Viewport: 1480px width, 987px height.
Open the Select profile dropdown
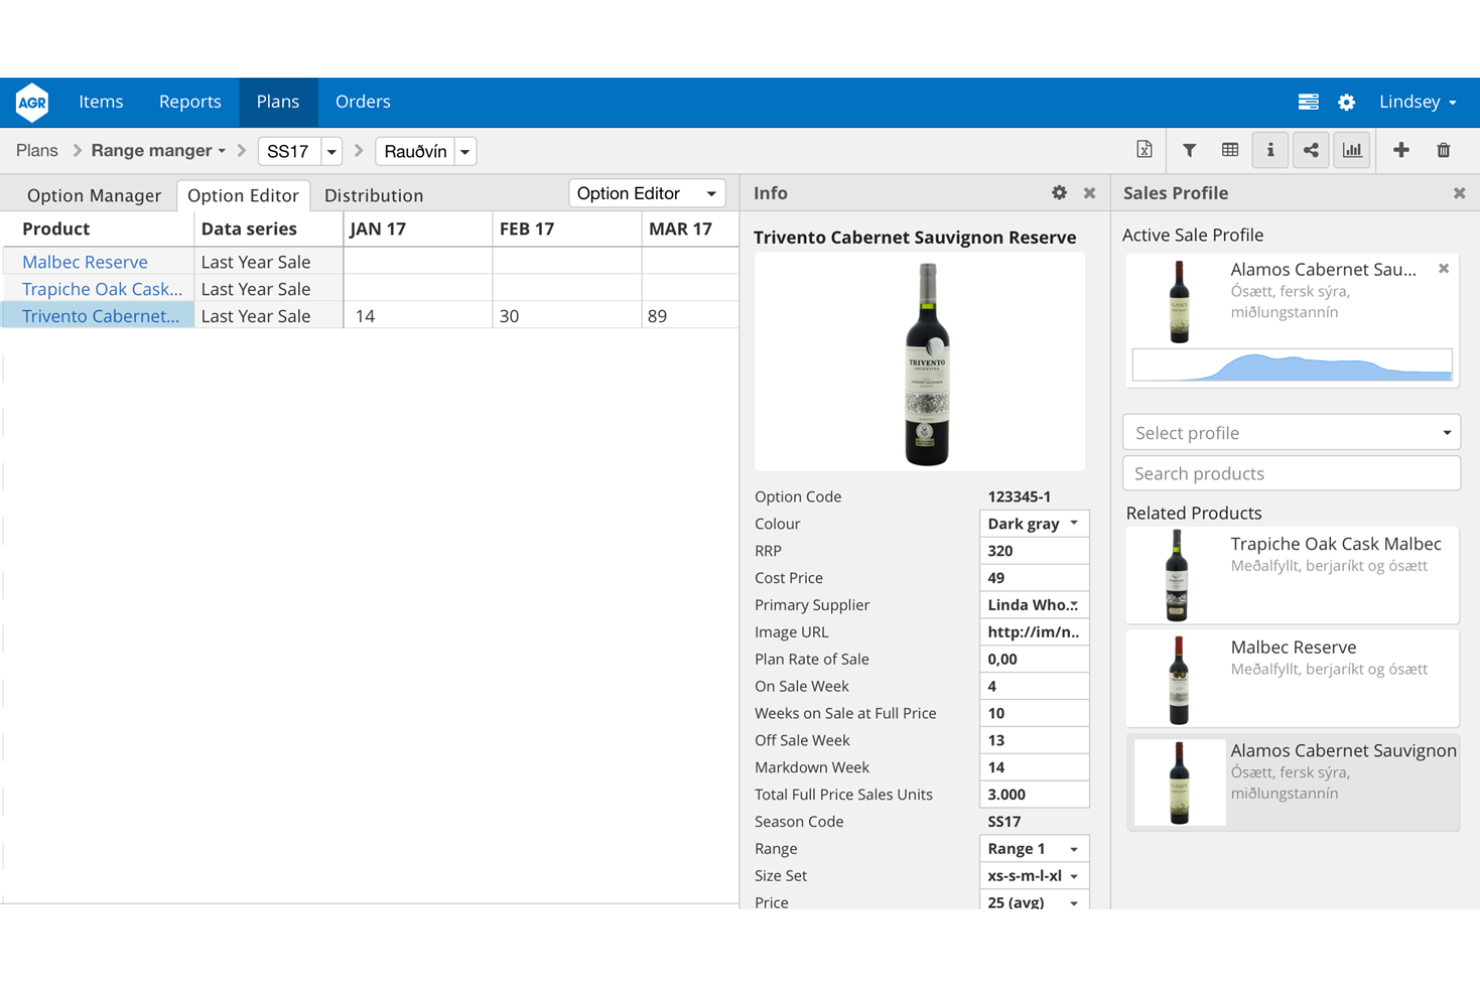tap(1291, 432)
